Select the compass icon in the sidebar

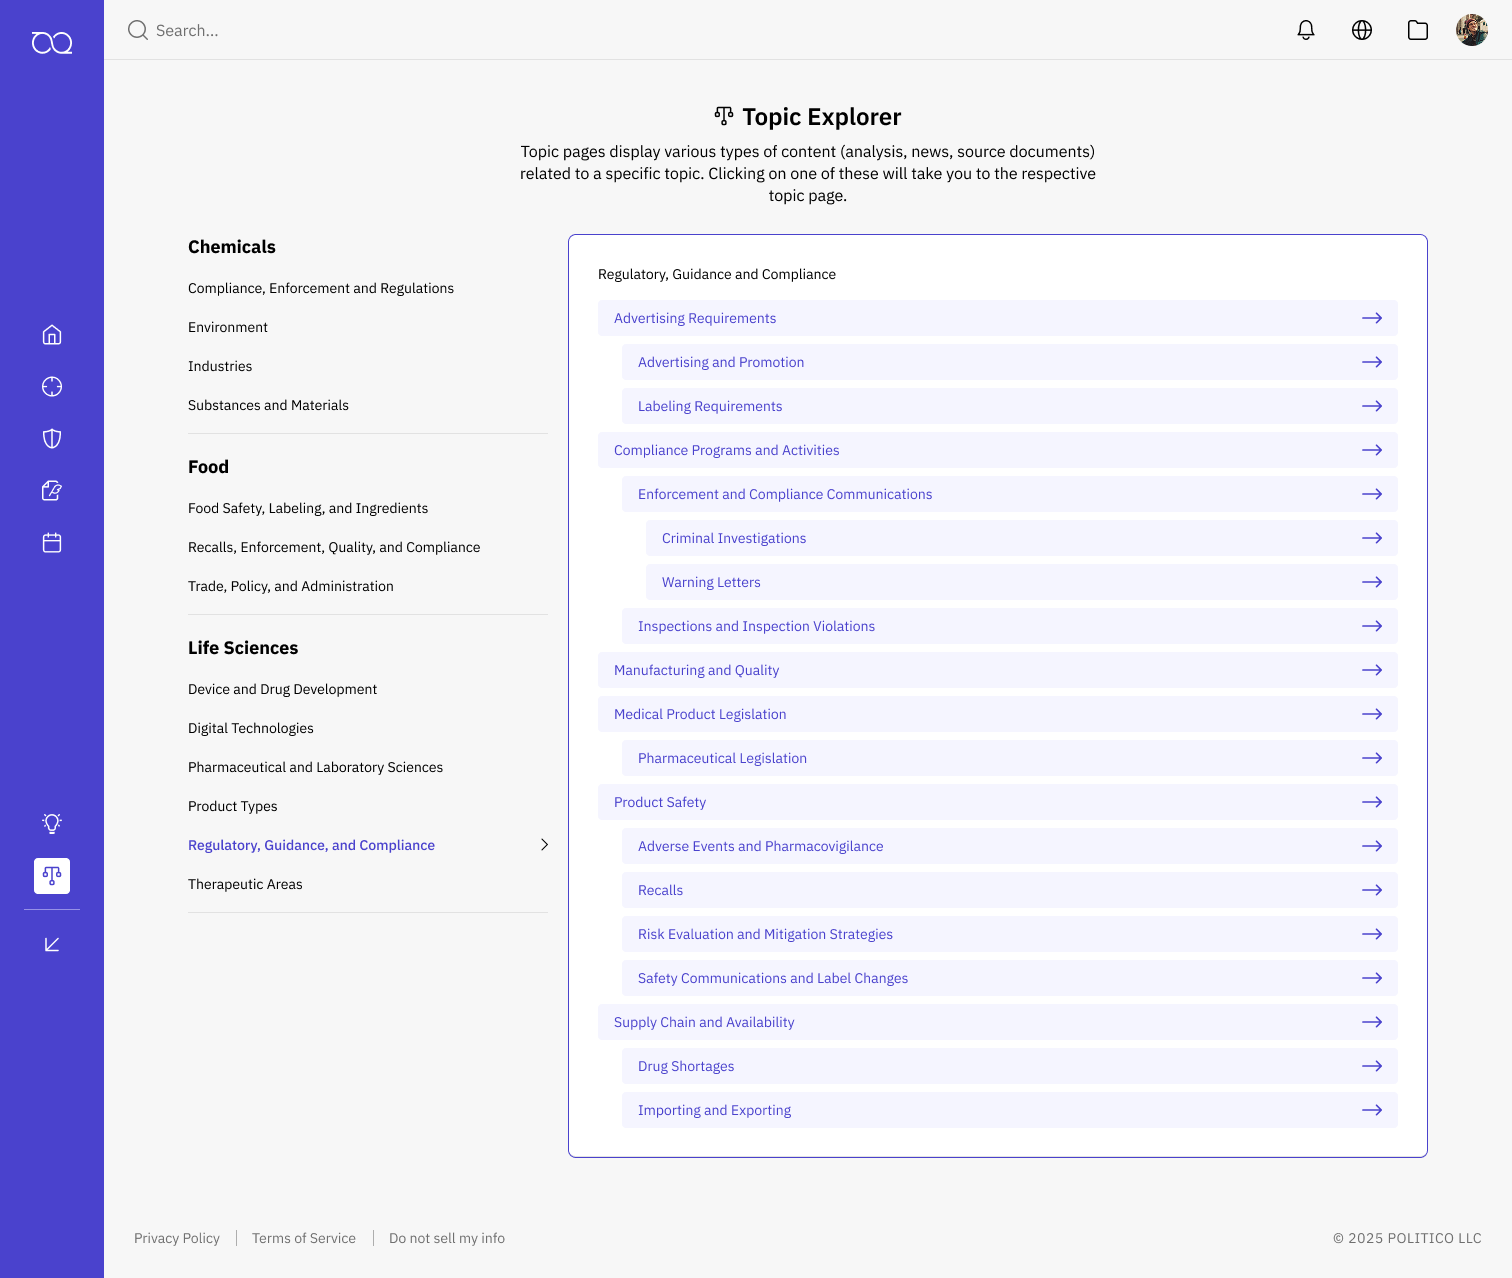(x=51, y=386)
